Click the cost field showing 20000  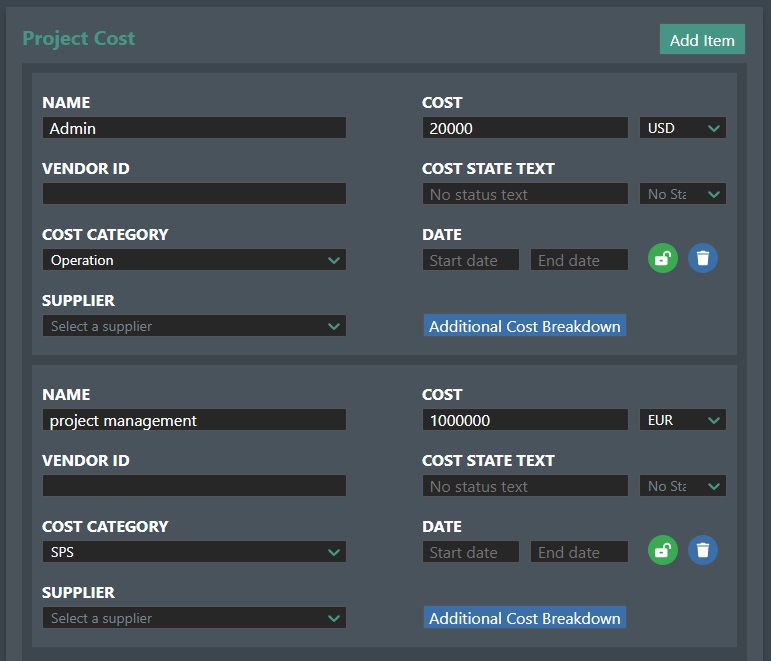(x=525, y=128)
